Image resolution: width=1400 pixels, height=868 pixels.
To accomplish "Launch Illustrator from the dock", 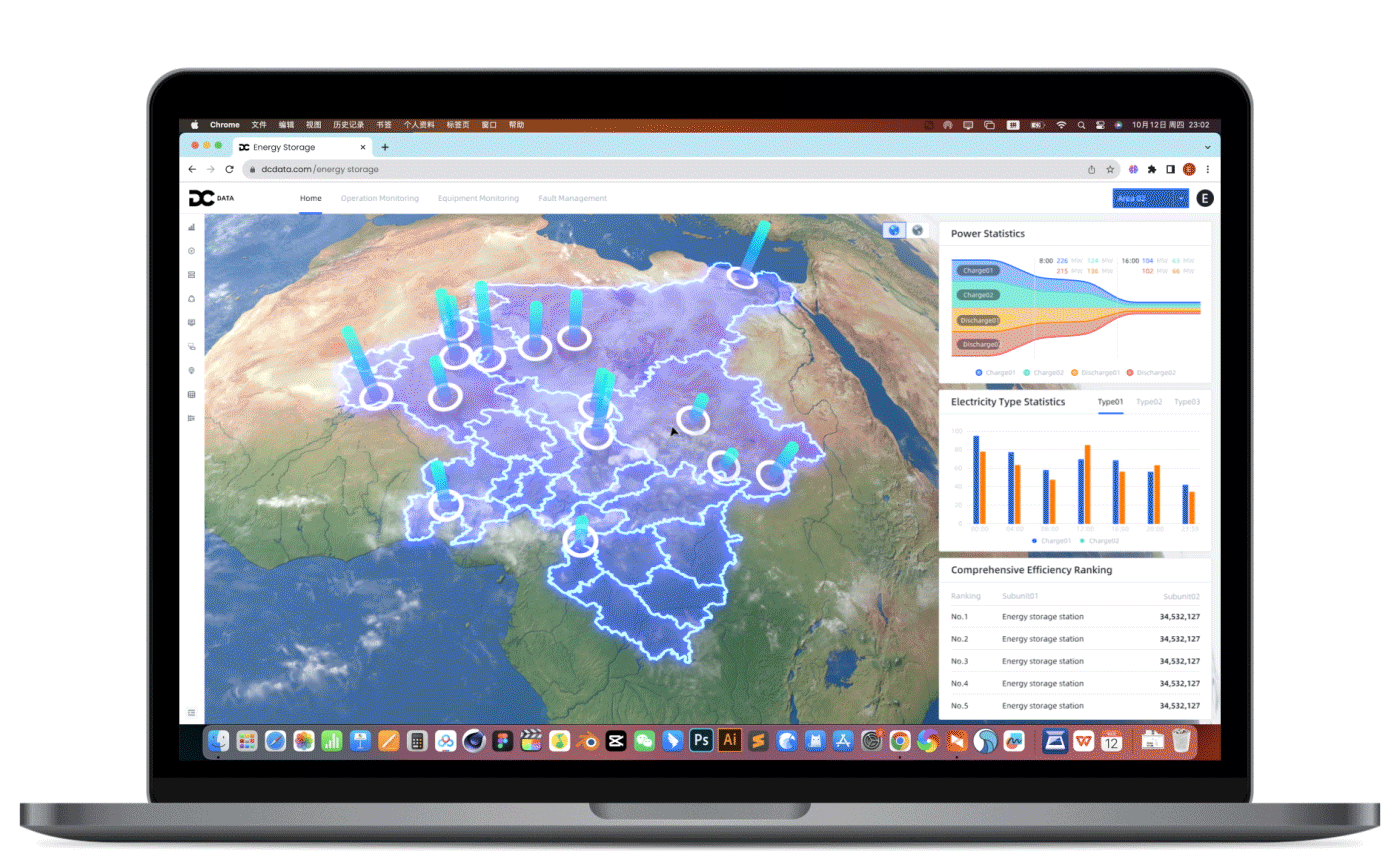I will click(x=730, y=741).
